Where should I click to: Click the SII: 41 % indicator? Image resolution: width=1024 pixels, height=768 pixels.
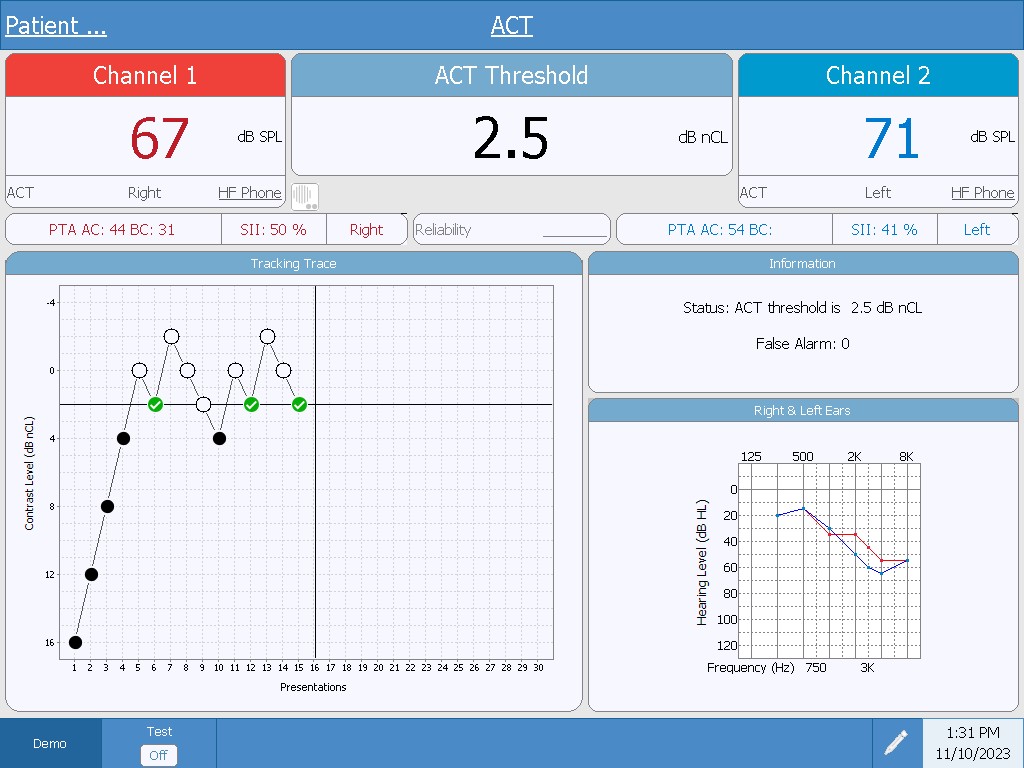pos(884,228)
